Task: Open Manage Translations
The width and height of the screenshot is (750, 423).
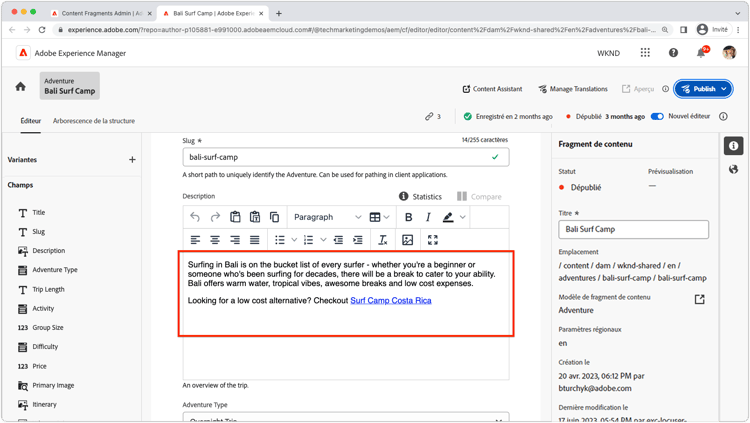Action: 573,89
